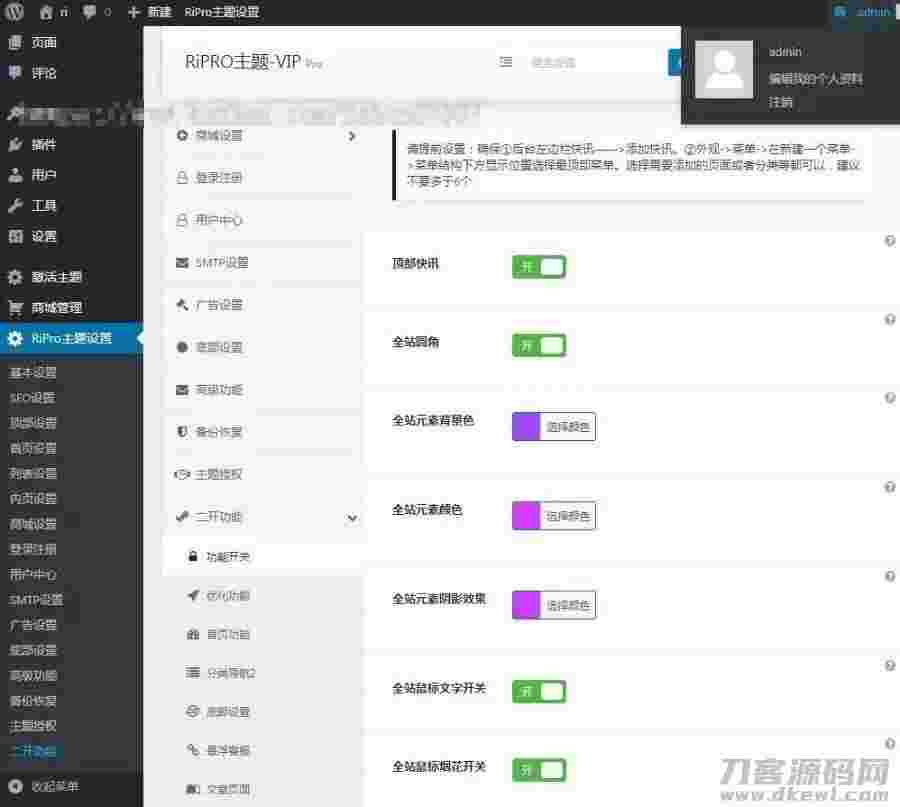This screenshot has height=807, width=900.
Task: Click the help icon beside 顶部快讯
Action: tap(889, 241)
